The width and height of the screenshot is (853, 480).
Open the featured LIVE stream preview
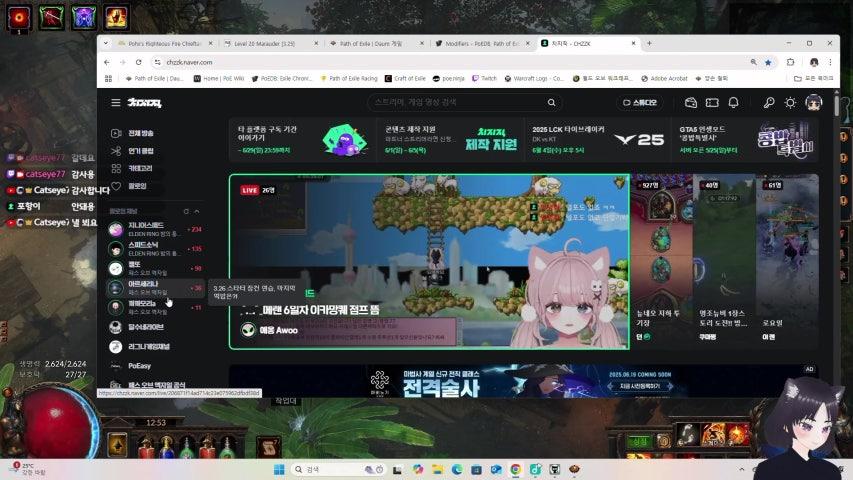point(429,262)
